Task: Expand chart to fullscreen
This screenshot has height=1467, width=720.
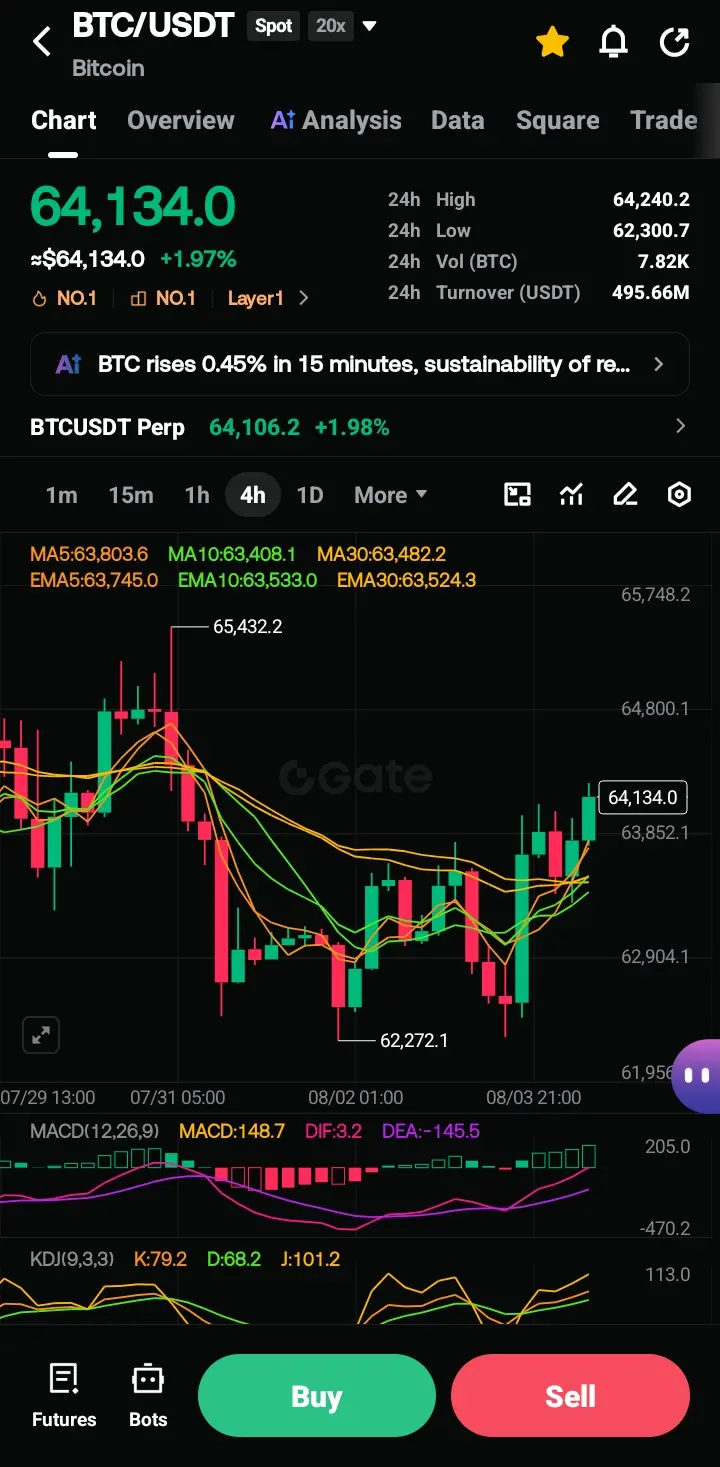Action: 41,1035
